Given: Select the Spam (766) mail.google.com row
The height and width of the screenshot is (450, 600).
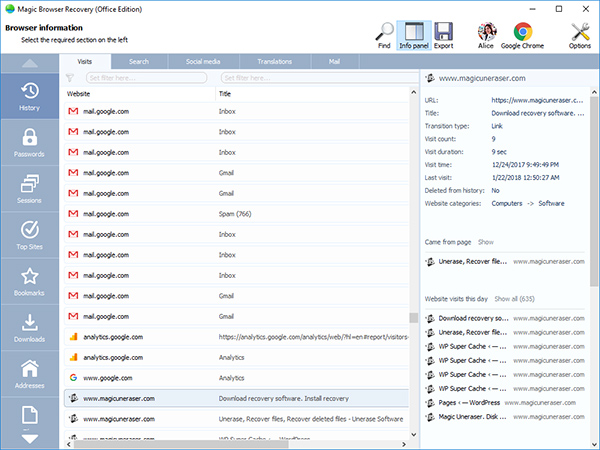Looking at the screenshot, I should [x=236, y=214].
